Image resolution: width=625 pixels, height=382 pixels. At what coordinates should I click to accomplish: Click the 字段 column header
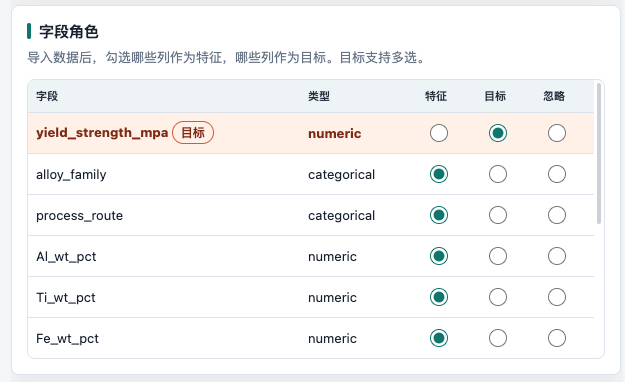pyautogui.click(x=47, y=96)
